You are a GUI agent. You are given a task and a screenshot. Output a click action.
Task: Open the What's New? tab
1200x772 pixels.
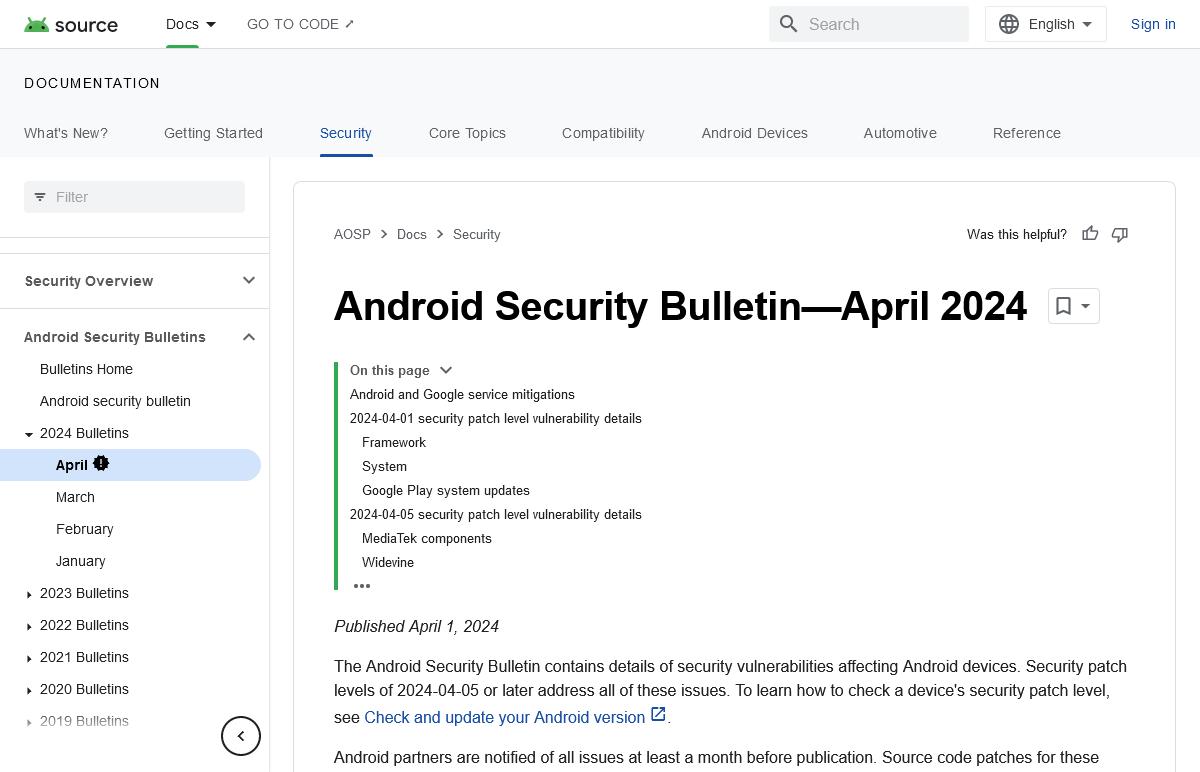pyautogui.click(x=66, y=133)
